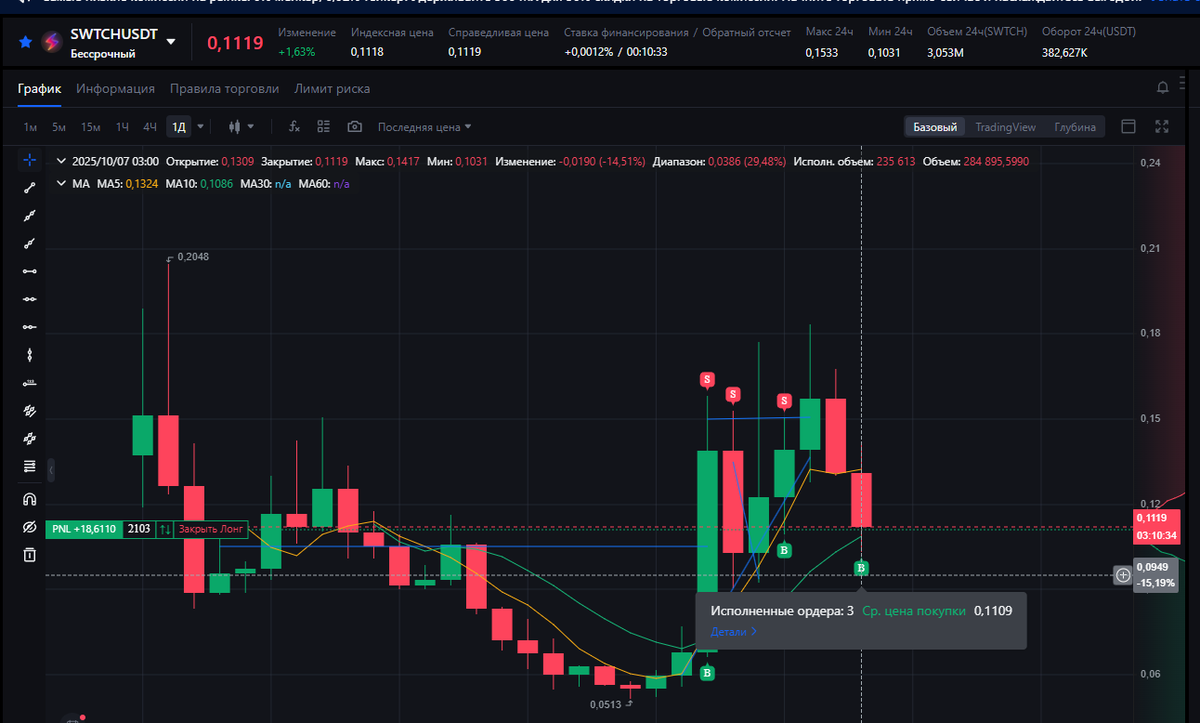Viewport: 1200px width, 723px height.
Task: Toggle fullscreen chart with arrows icon
Action: click(1162, 127)
